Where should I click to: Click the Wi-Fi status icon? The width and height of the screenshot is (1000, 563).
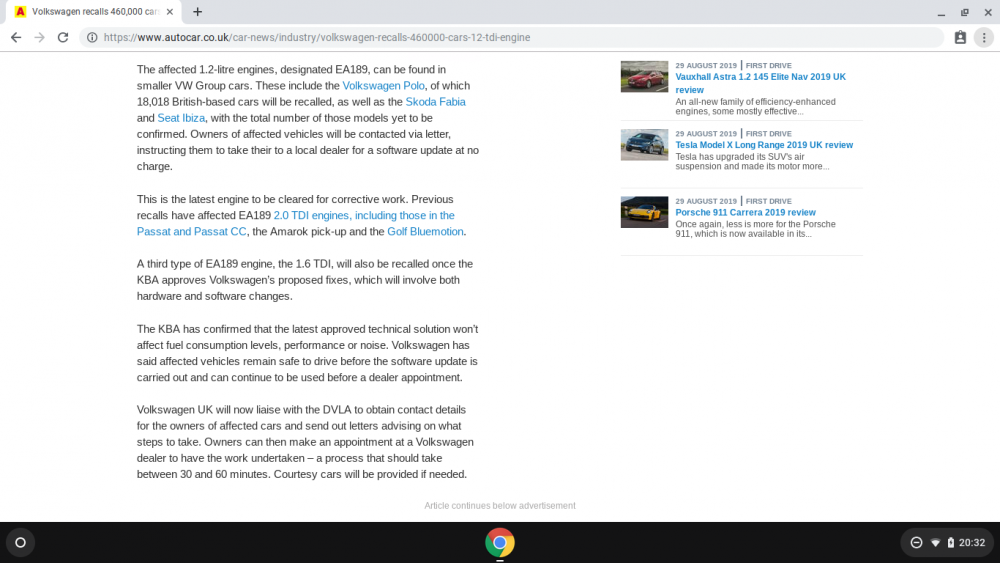936,543
